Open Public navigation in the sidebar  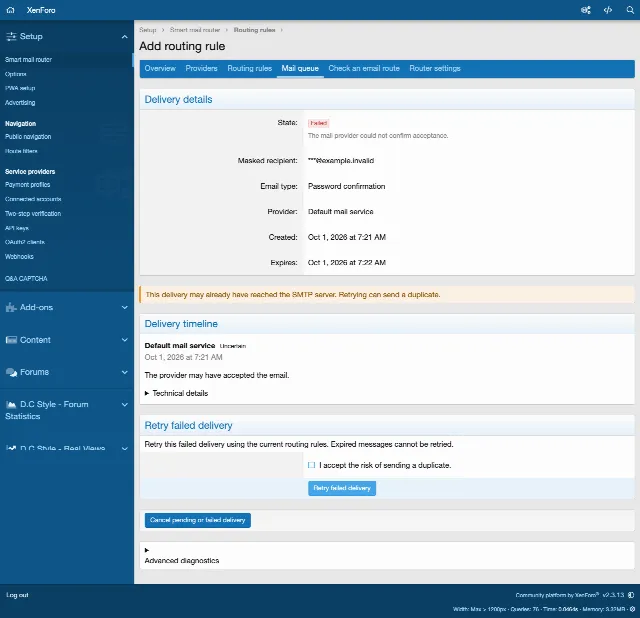[28, 136]
